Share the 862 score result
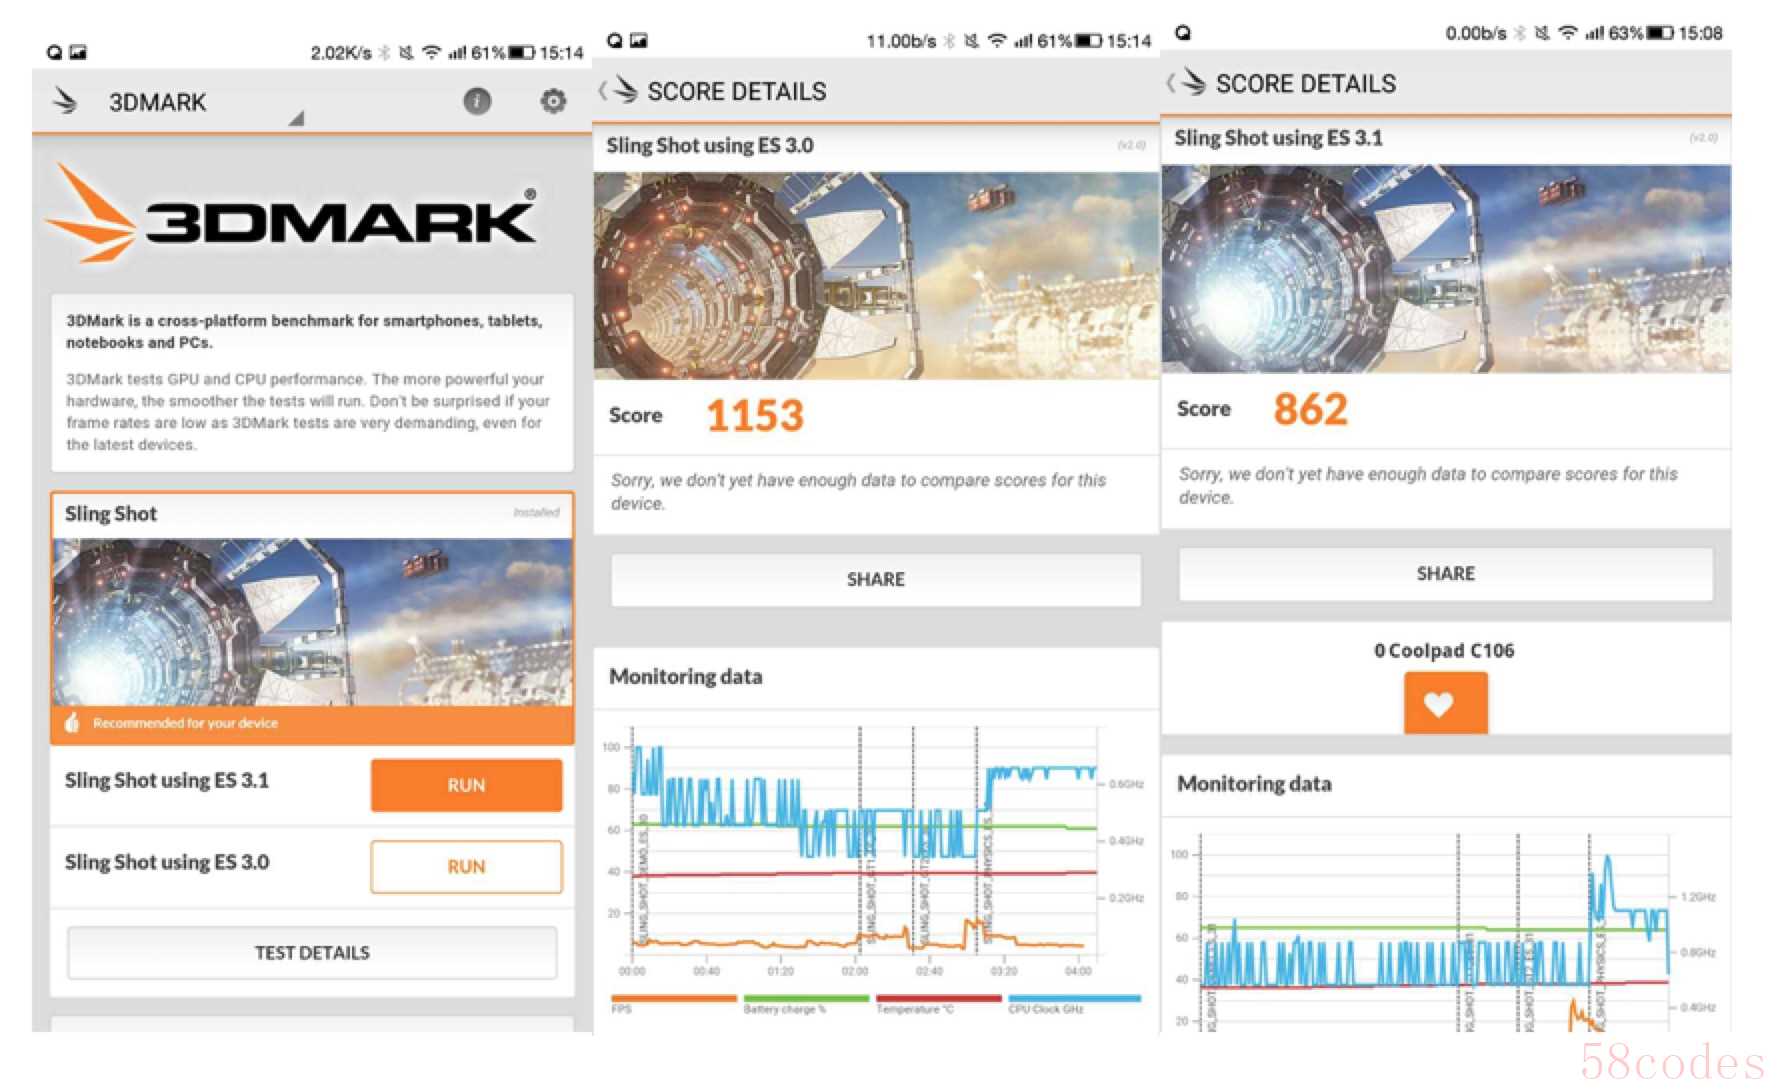Viewport: 1780px width, 1092px height. [1445, 574]
